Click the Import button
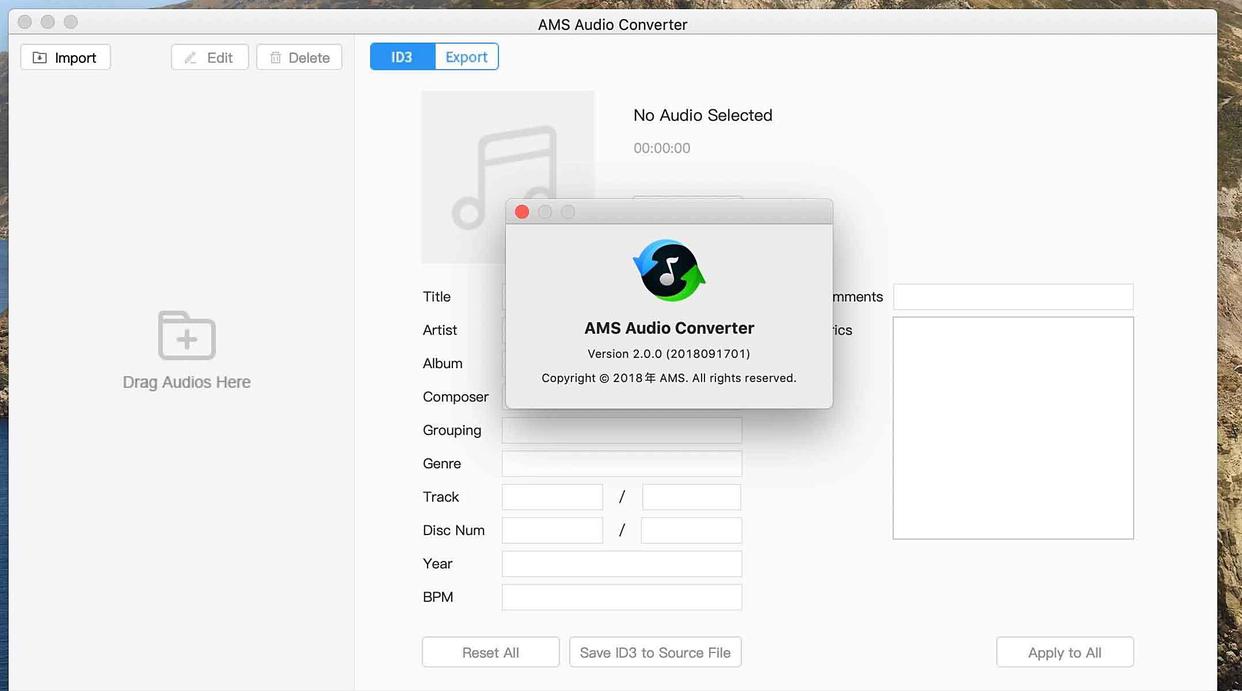 (65, 58)
